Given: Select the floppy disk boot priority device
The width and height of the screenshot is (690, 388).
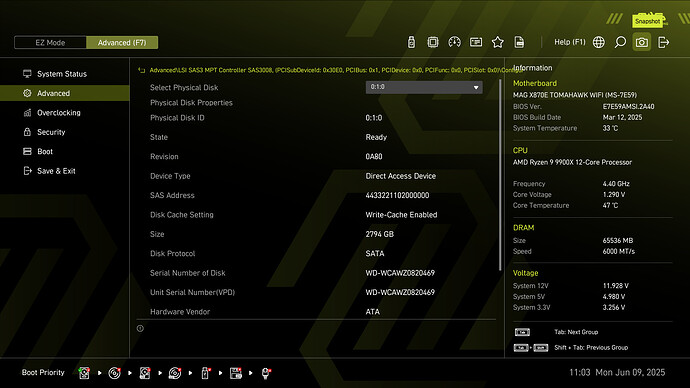Looking at the screenshot, I should pos(236,373).
